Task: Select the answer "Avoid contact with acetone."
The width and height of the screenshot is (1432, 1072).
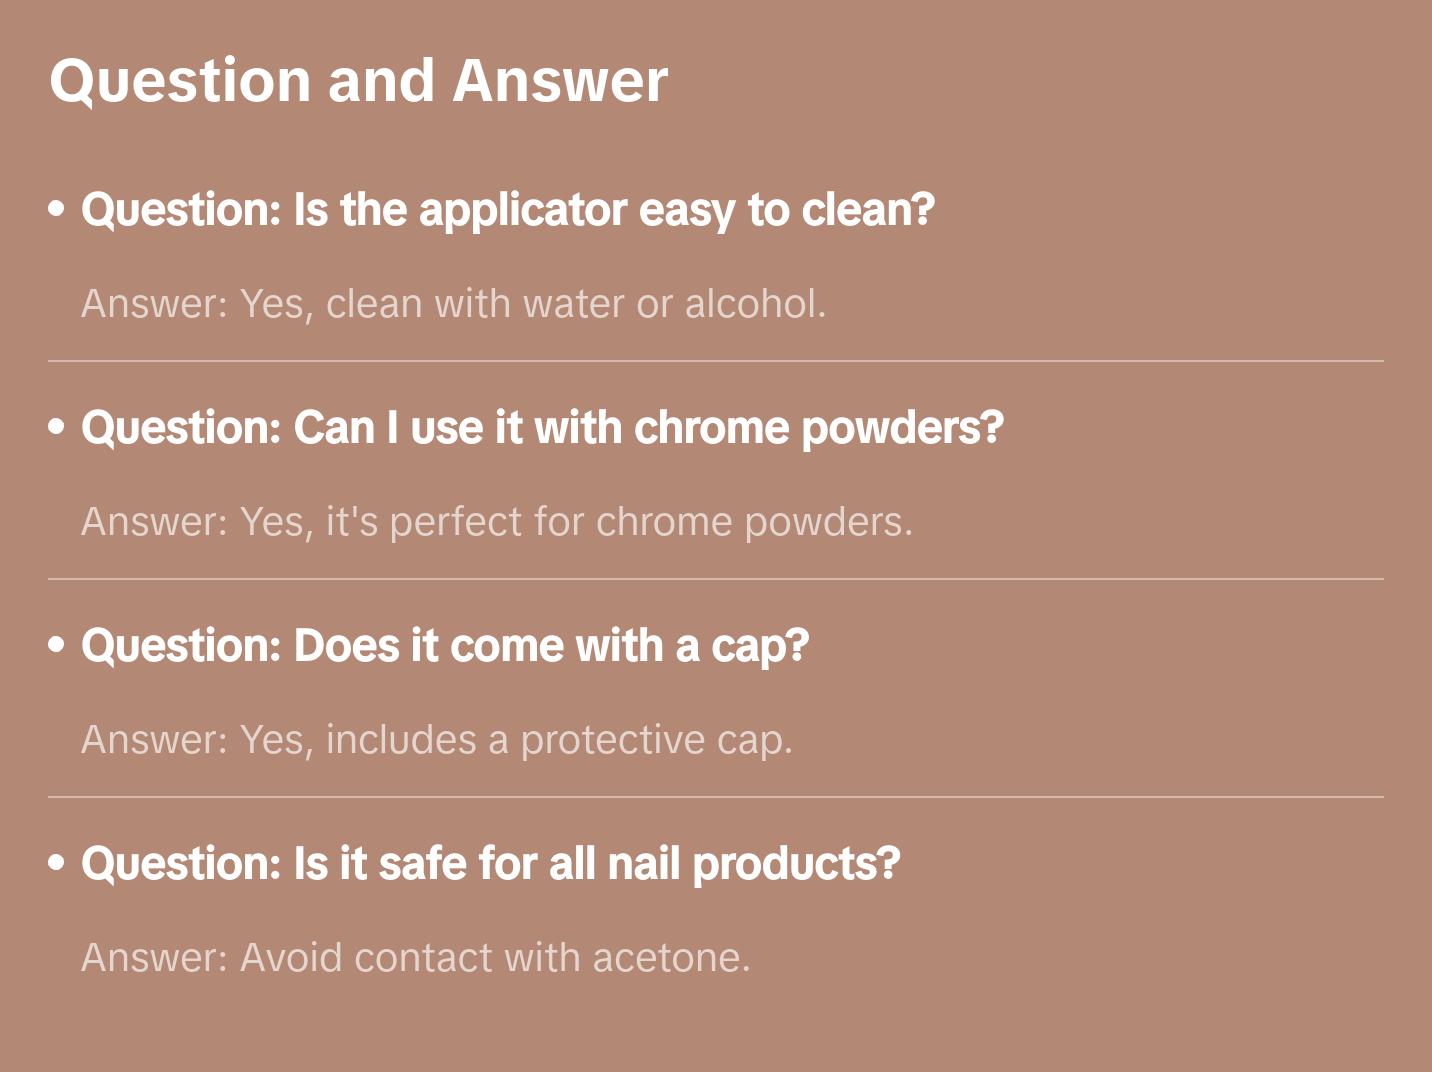Action: pyautogui.click(x=415, y=958)
